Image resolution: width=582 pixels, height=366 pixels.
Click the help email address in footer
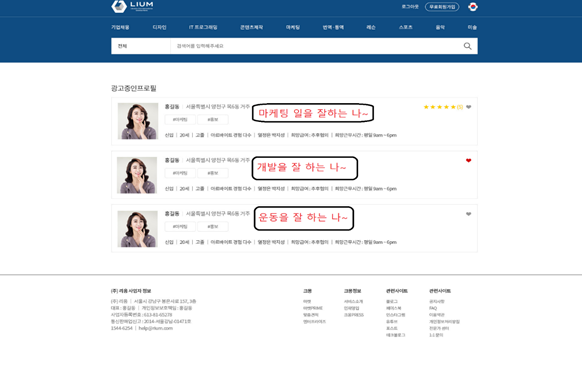coord(156,328)
